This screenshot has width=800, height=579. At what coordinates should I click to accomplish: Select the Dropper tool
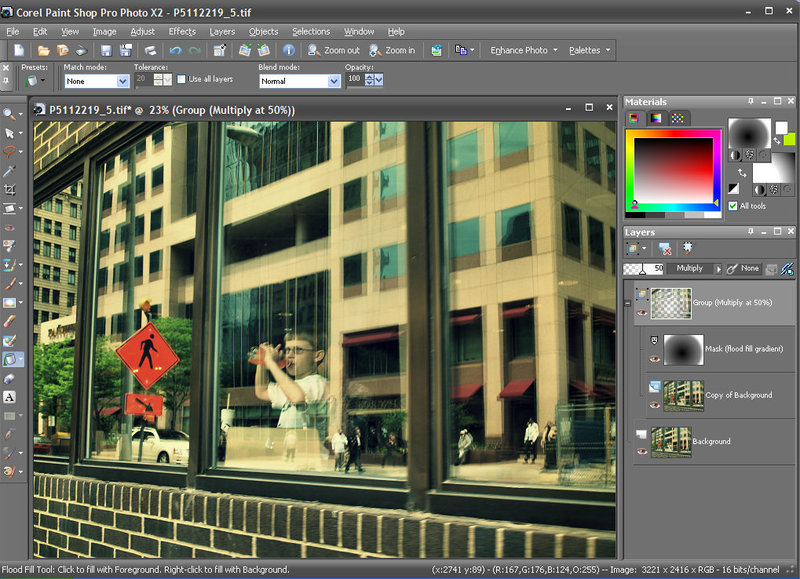9,171
